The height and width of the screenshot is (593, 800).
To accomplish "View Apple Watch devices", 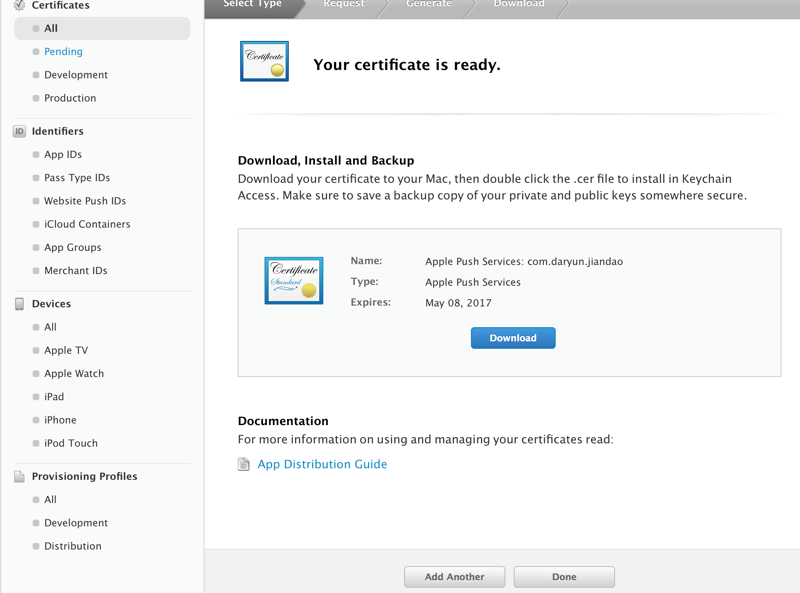I will coord(74,374).
